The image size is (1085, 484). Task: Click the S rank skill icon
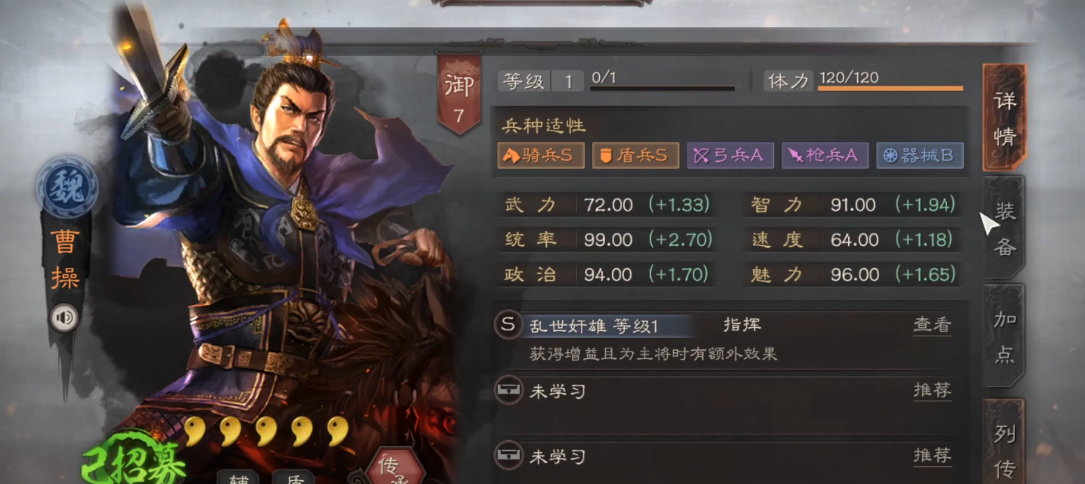pyautogui.click(x=509, y=325)
